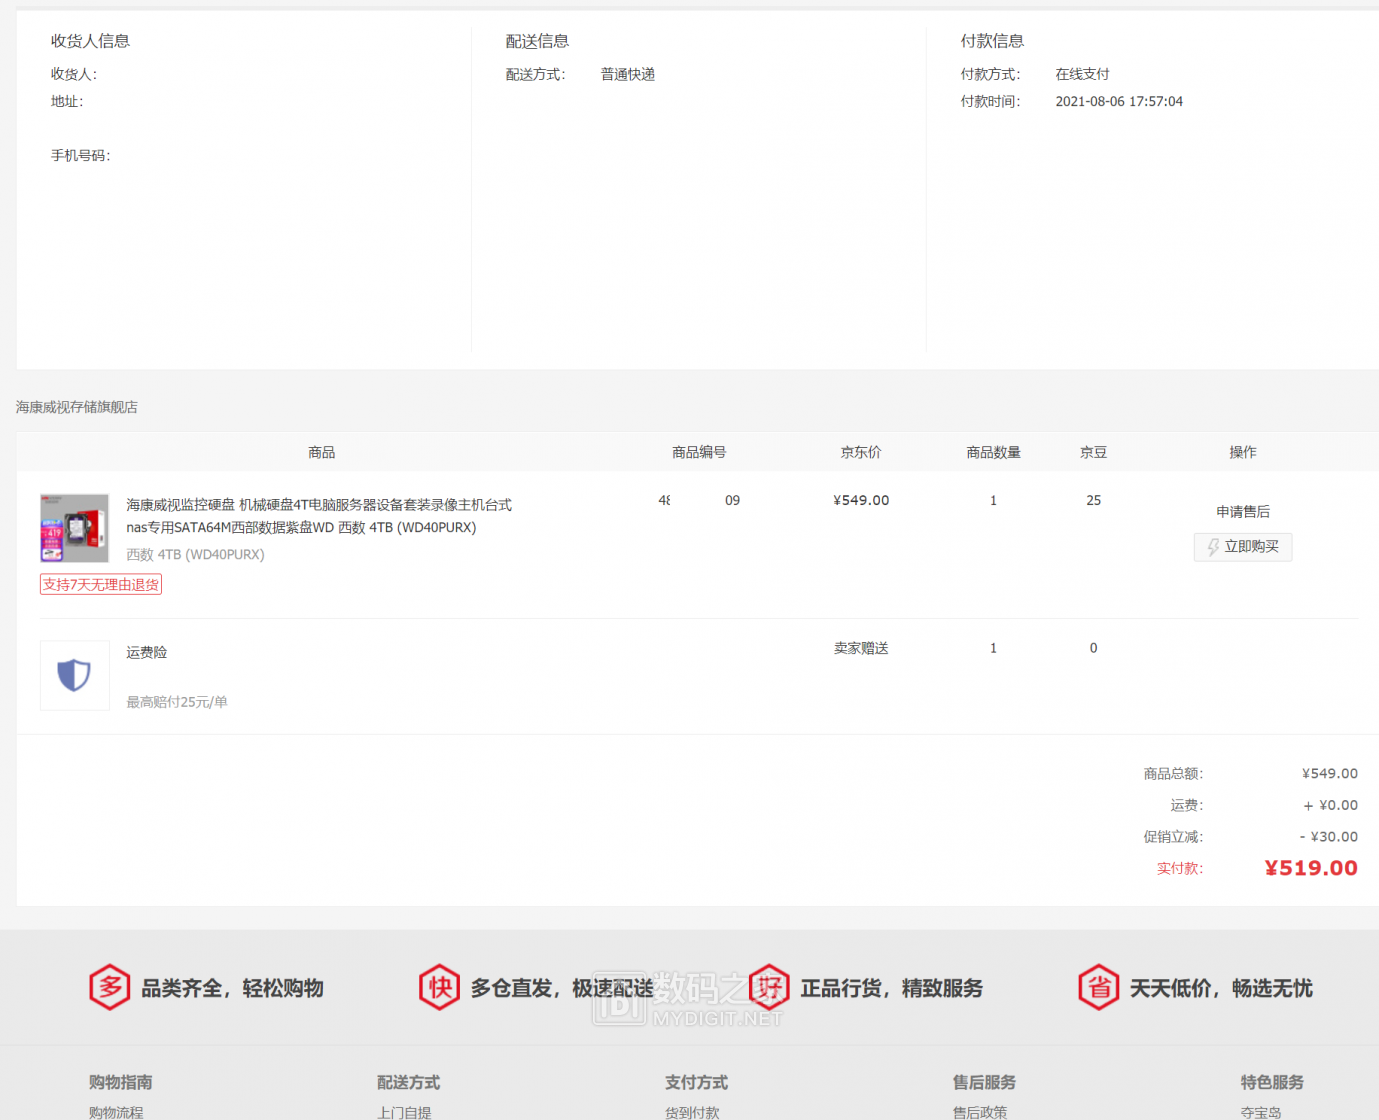
Task: Click the 配送方式 footer heading
Action: [x=409, y=1082]
